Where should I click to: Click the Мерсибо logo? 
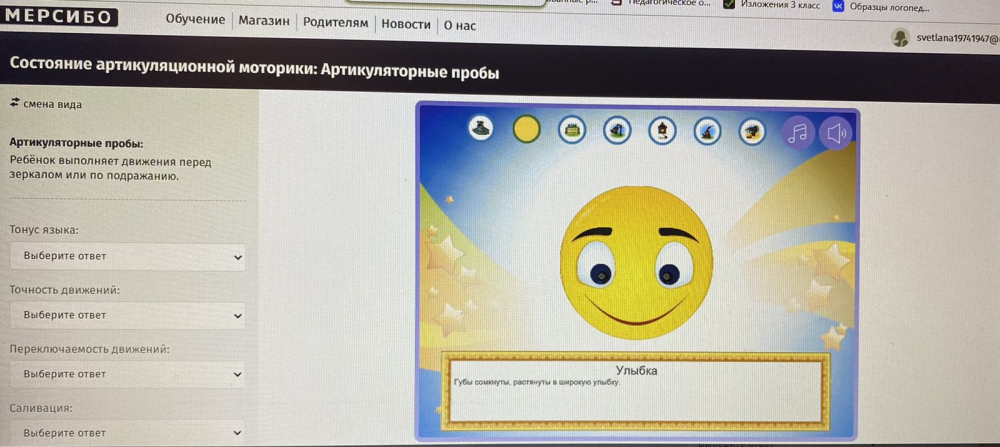point(58,16)
